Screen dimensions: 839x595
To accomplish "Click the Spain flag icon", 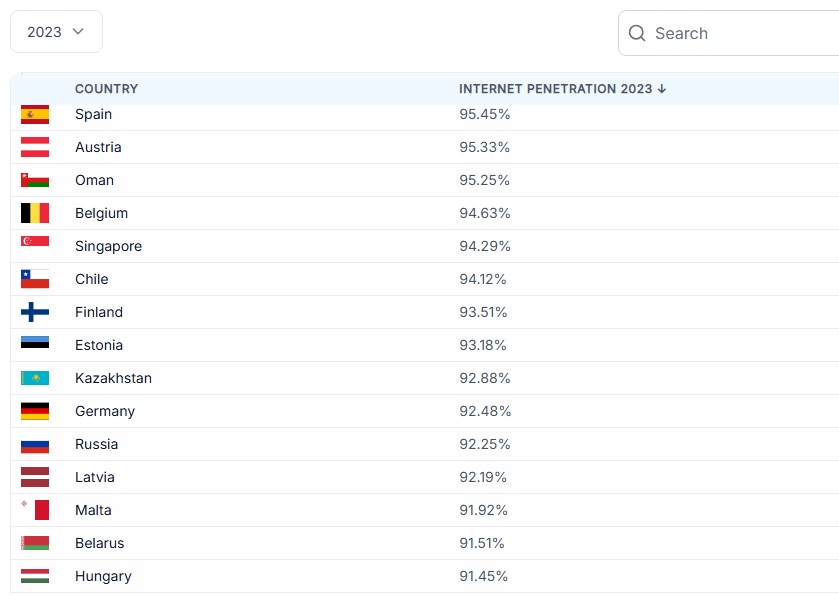I will pos(35,114).
